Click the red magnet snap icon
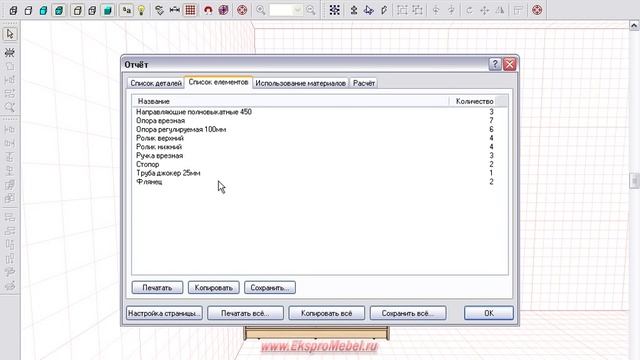This screenshot has width=640, height=360. point(208,10)
